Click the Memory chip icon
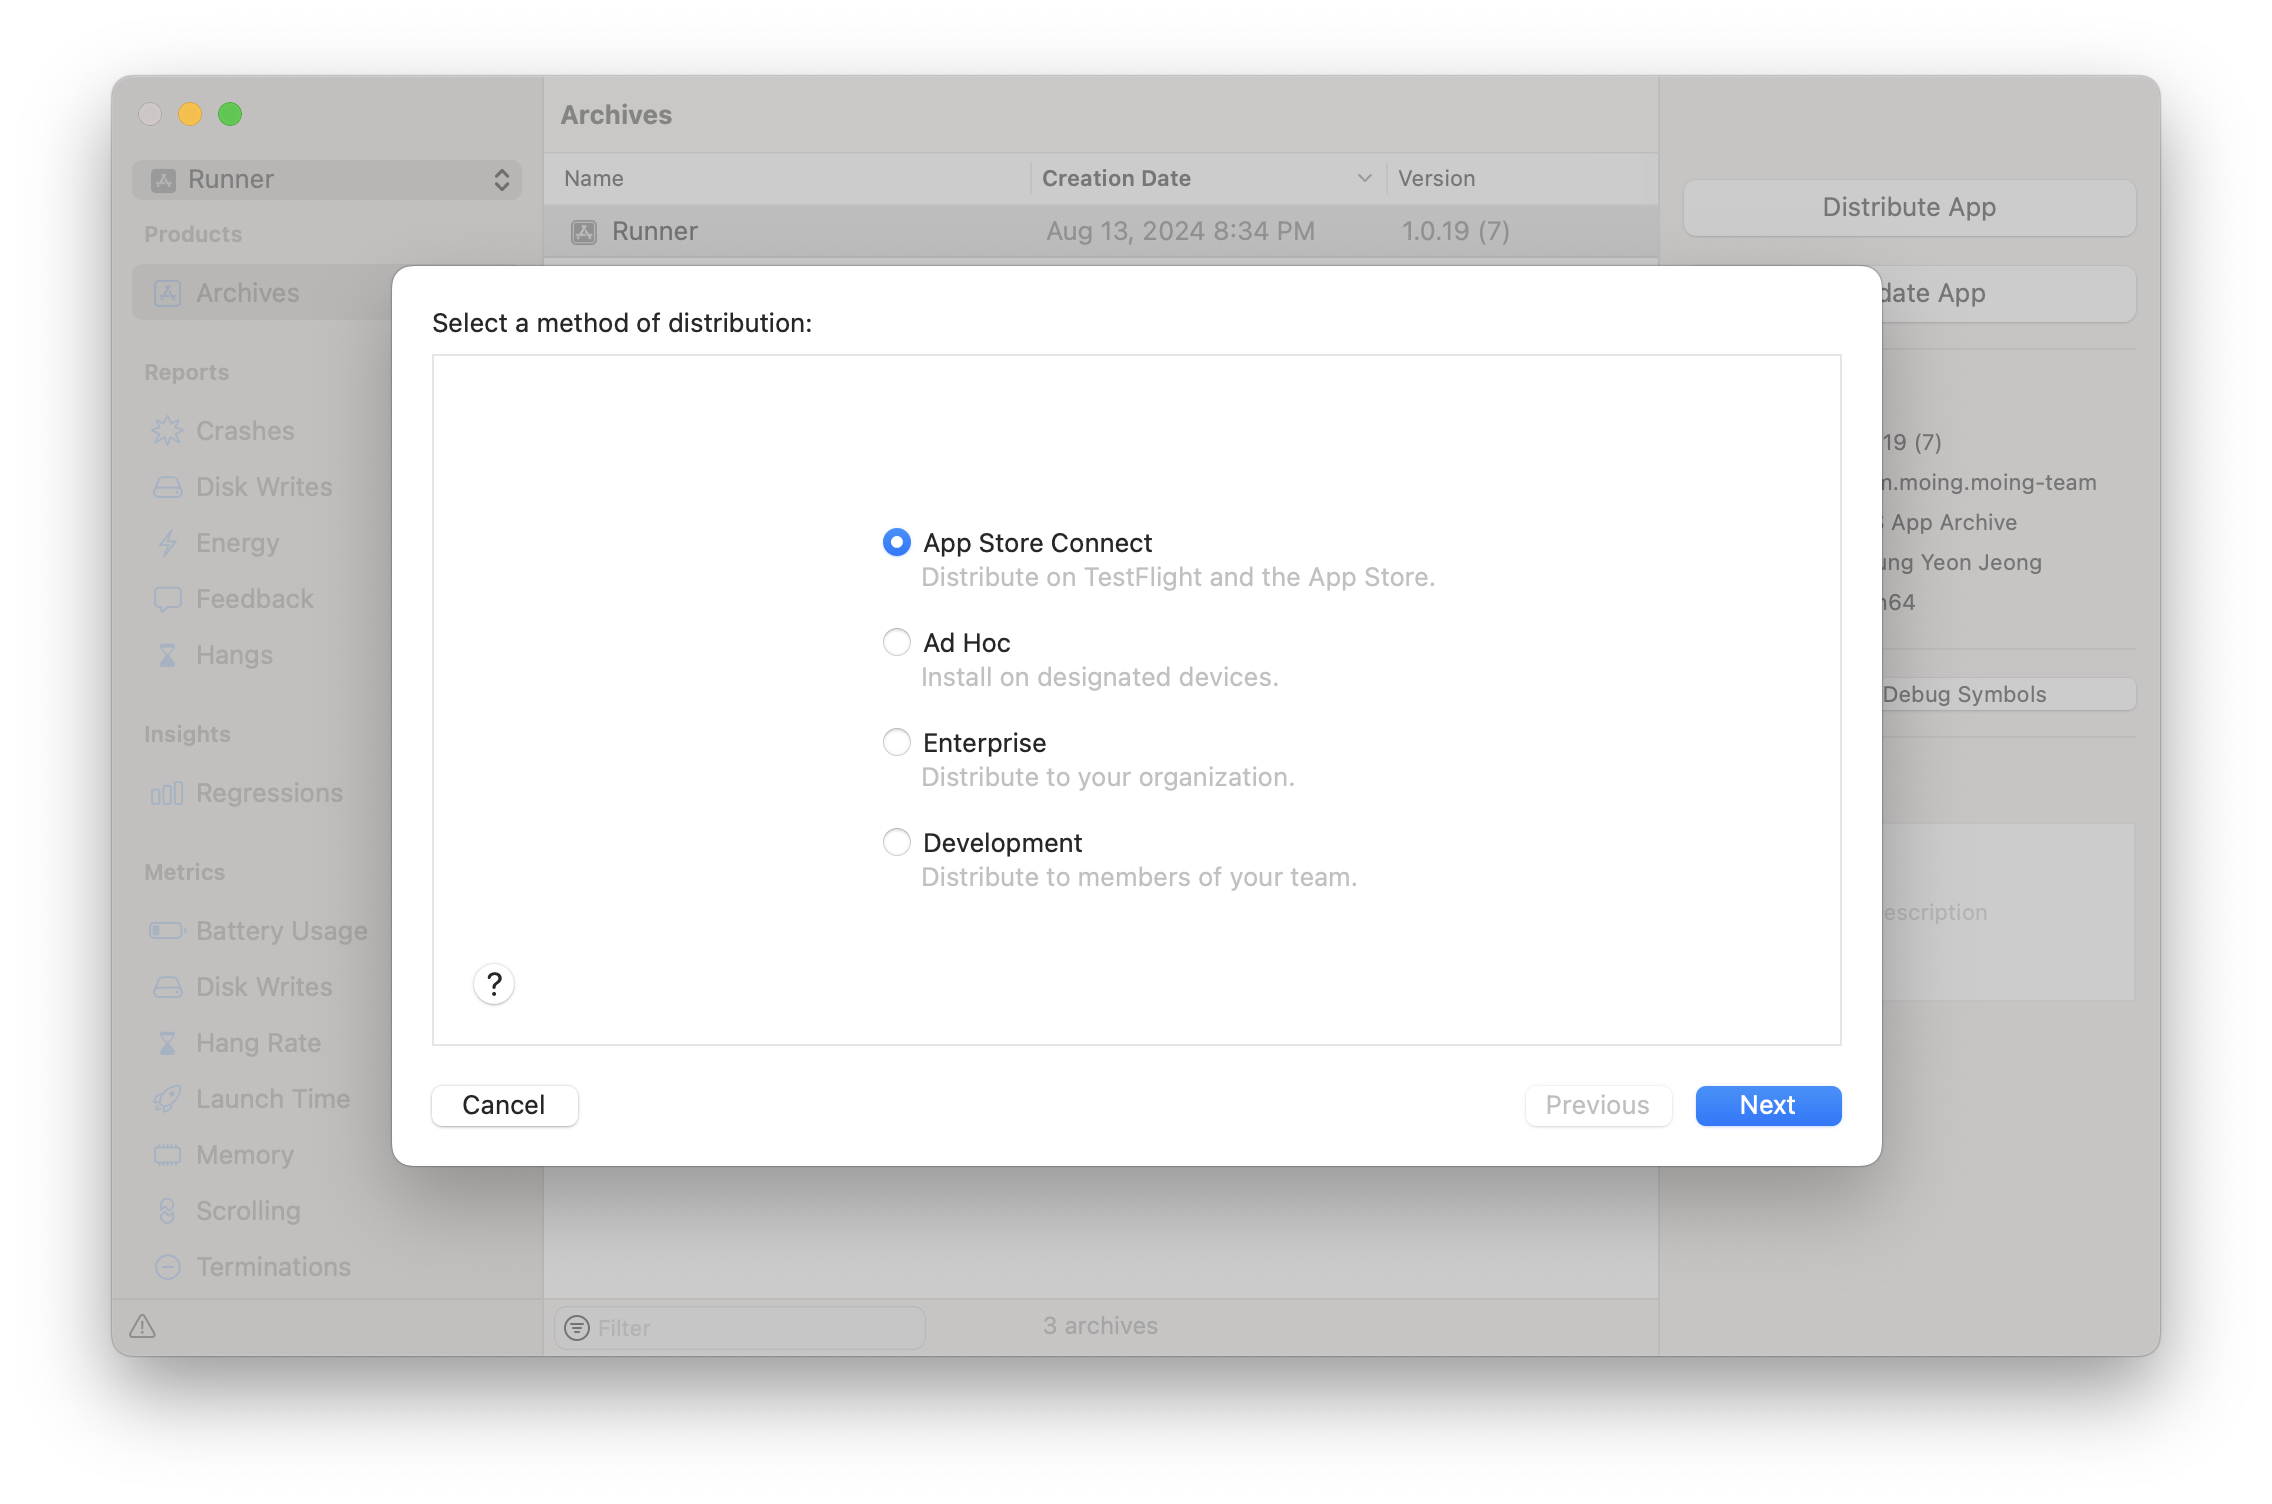This screenshot has height=1504, width=2272. click(x=167, y=1155)
